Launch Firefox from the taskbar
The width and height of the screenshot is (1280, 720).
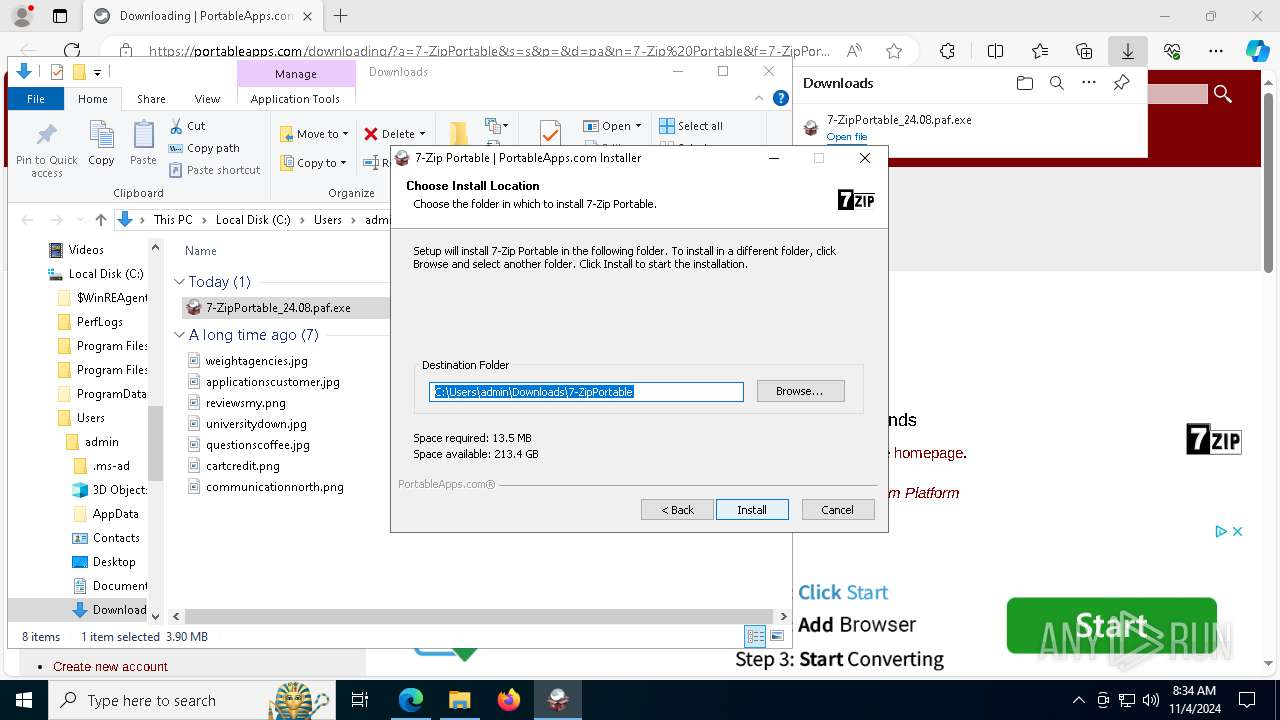point(509,700)
